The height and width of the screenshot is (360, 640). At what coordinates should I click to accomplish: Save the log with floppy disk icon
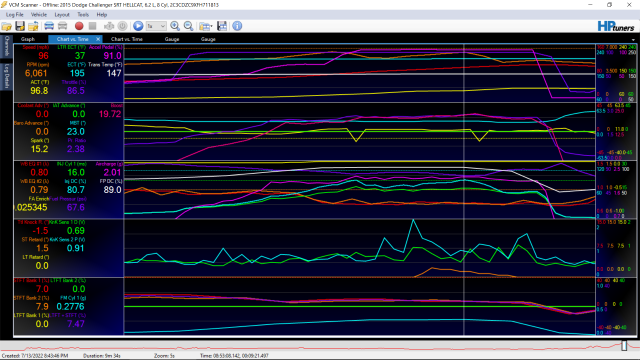pyautogui.click(x=20, y=26)
